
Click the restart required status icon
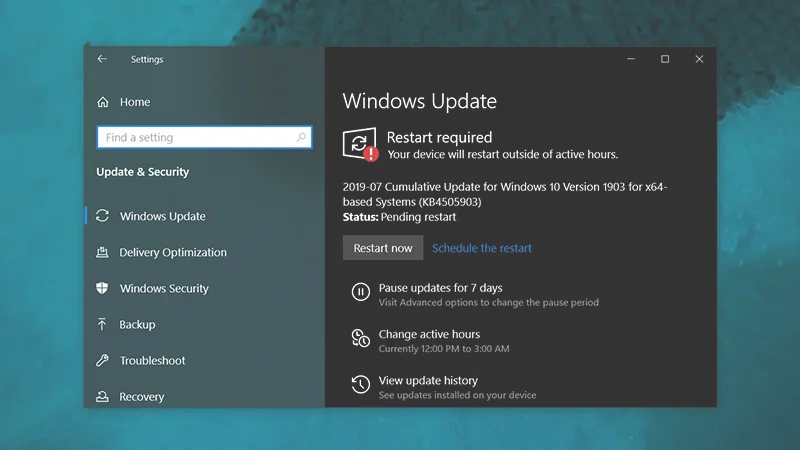click(x=360, y=144)
